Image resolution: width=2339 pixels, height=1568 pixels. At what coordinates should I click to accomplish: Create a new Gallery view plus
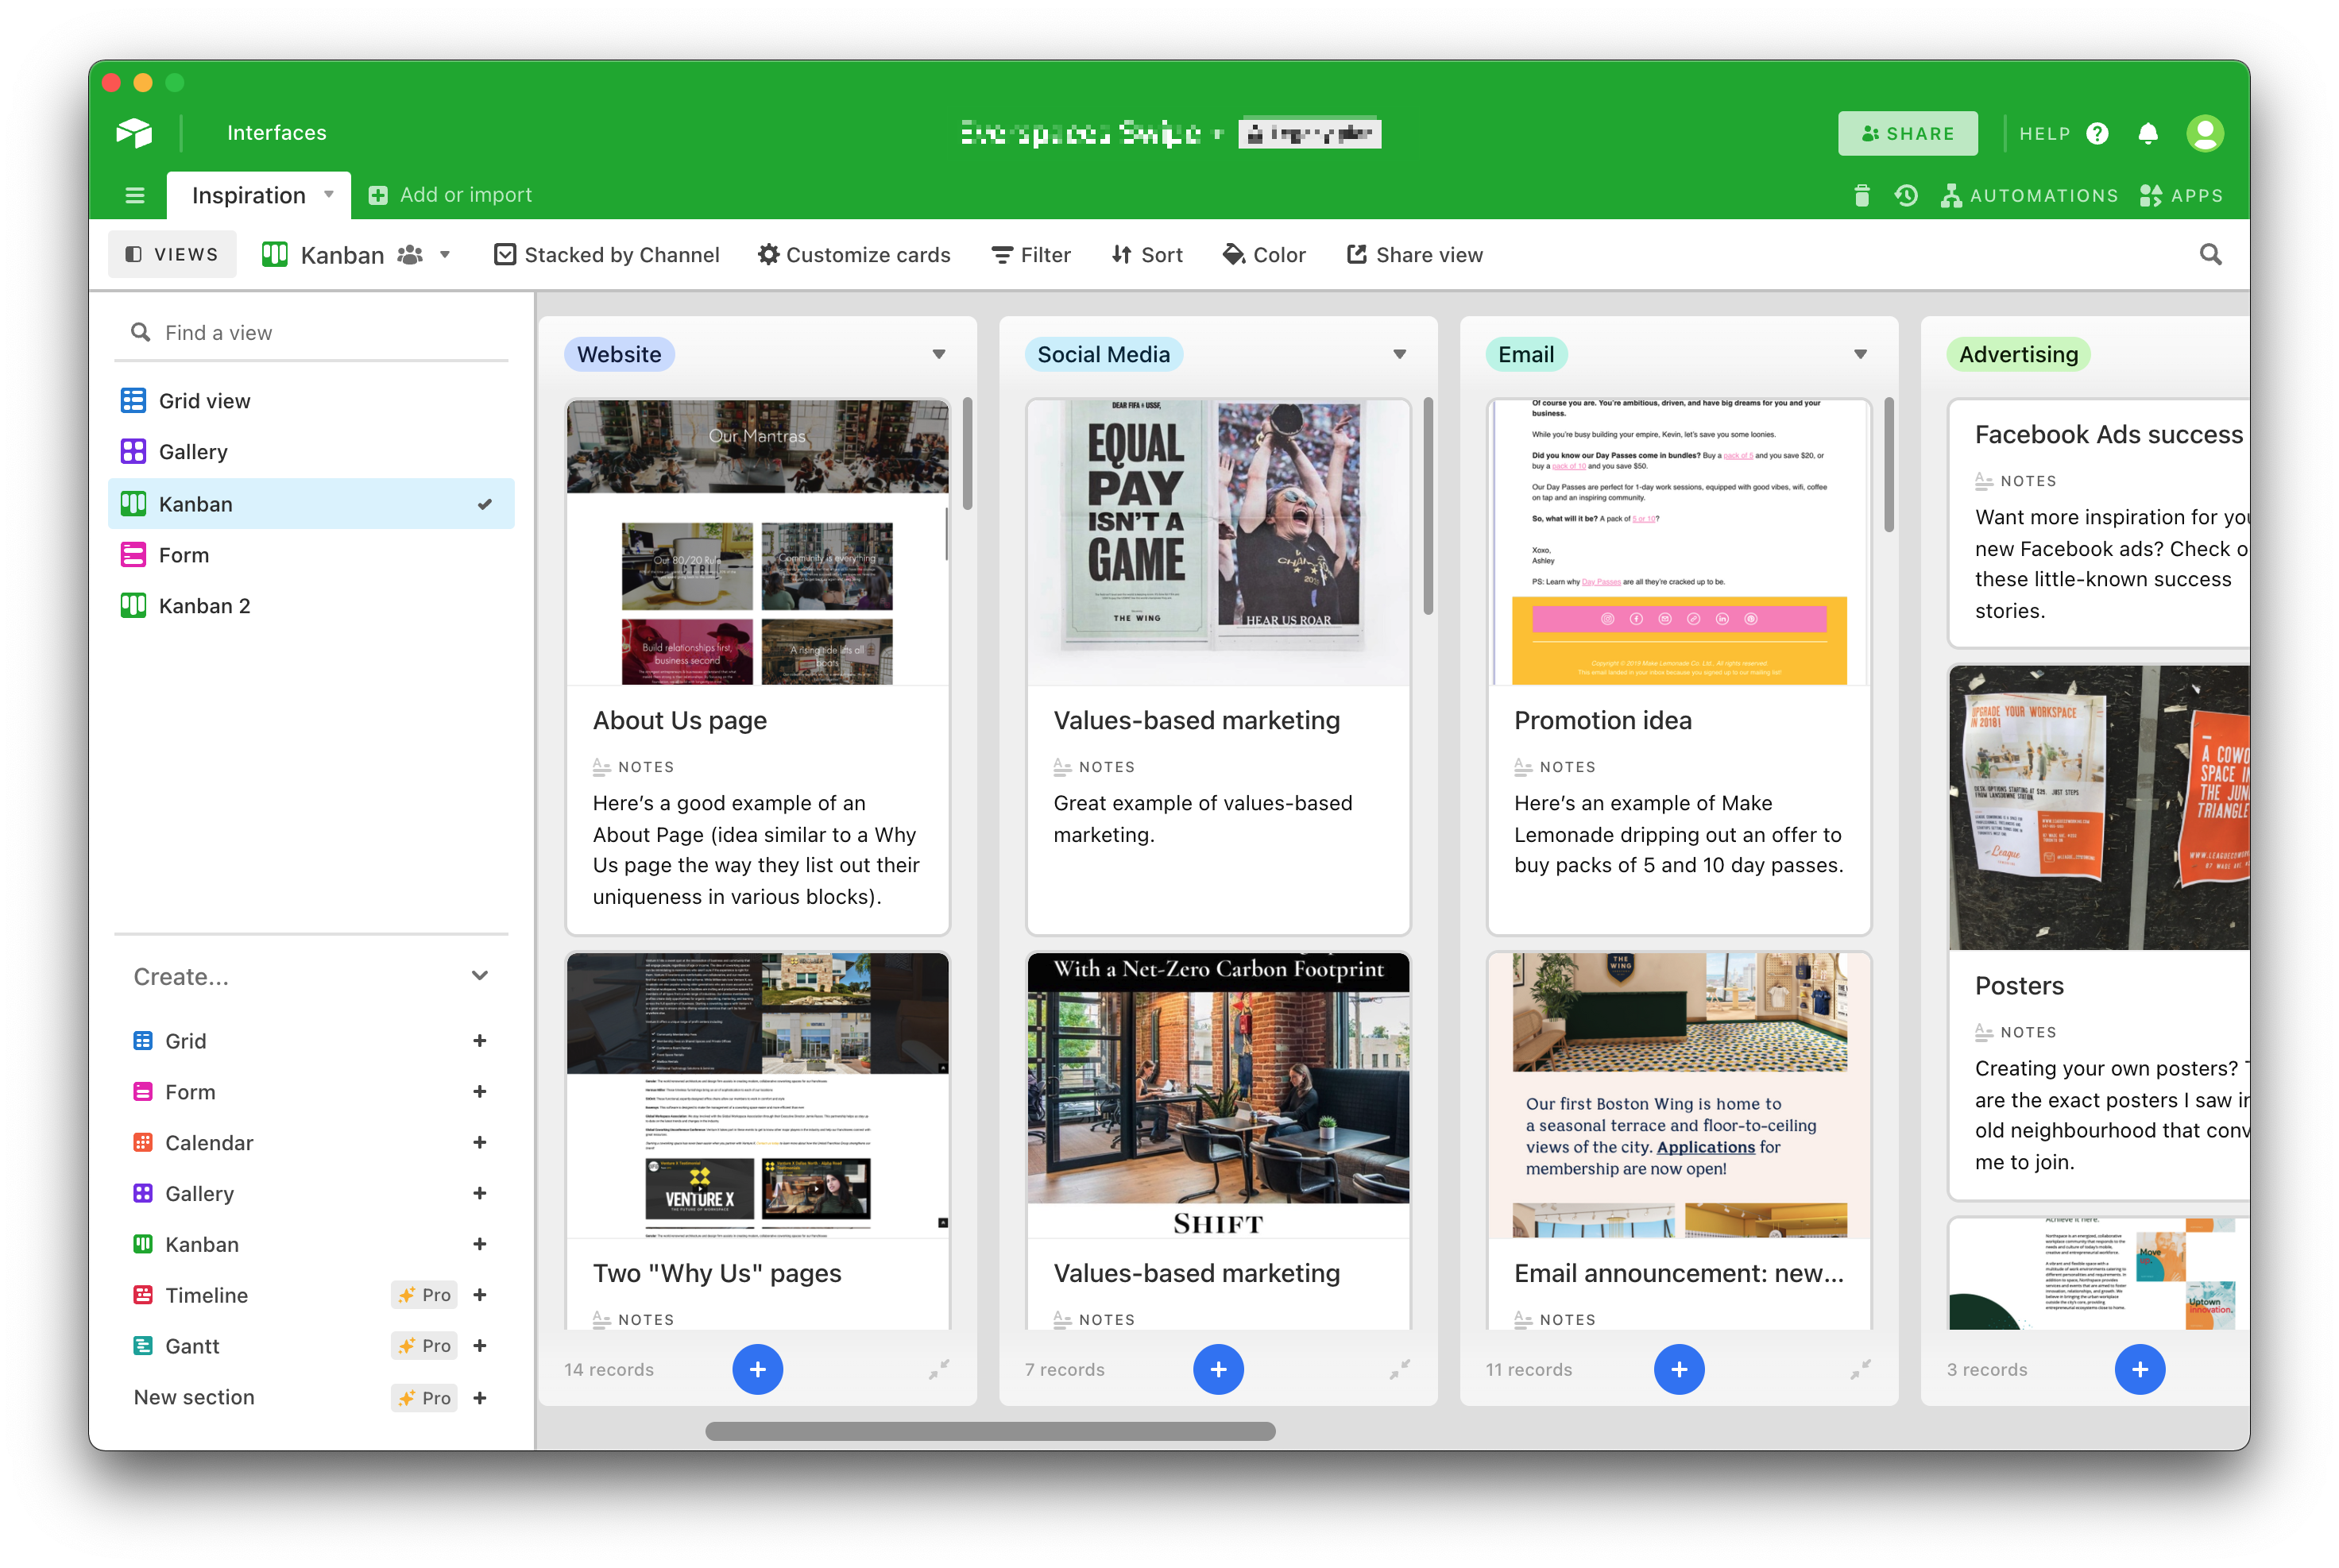(x=480, y=1193)
